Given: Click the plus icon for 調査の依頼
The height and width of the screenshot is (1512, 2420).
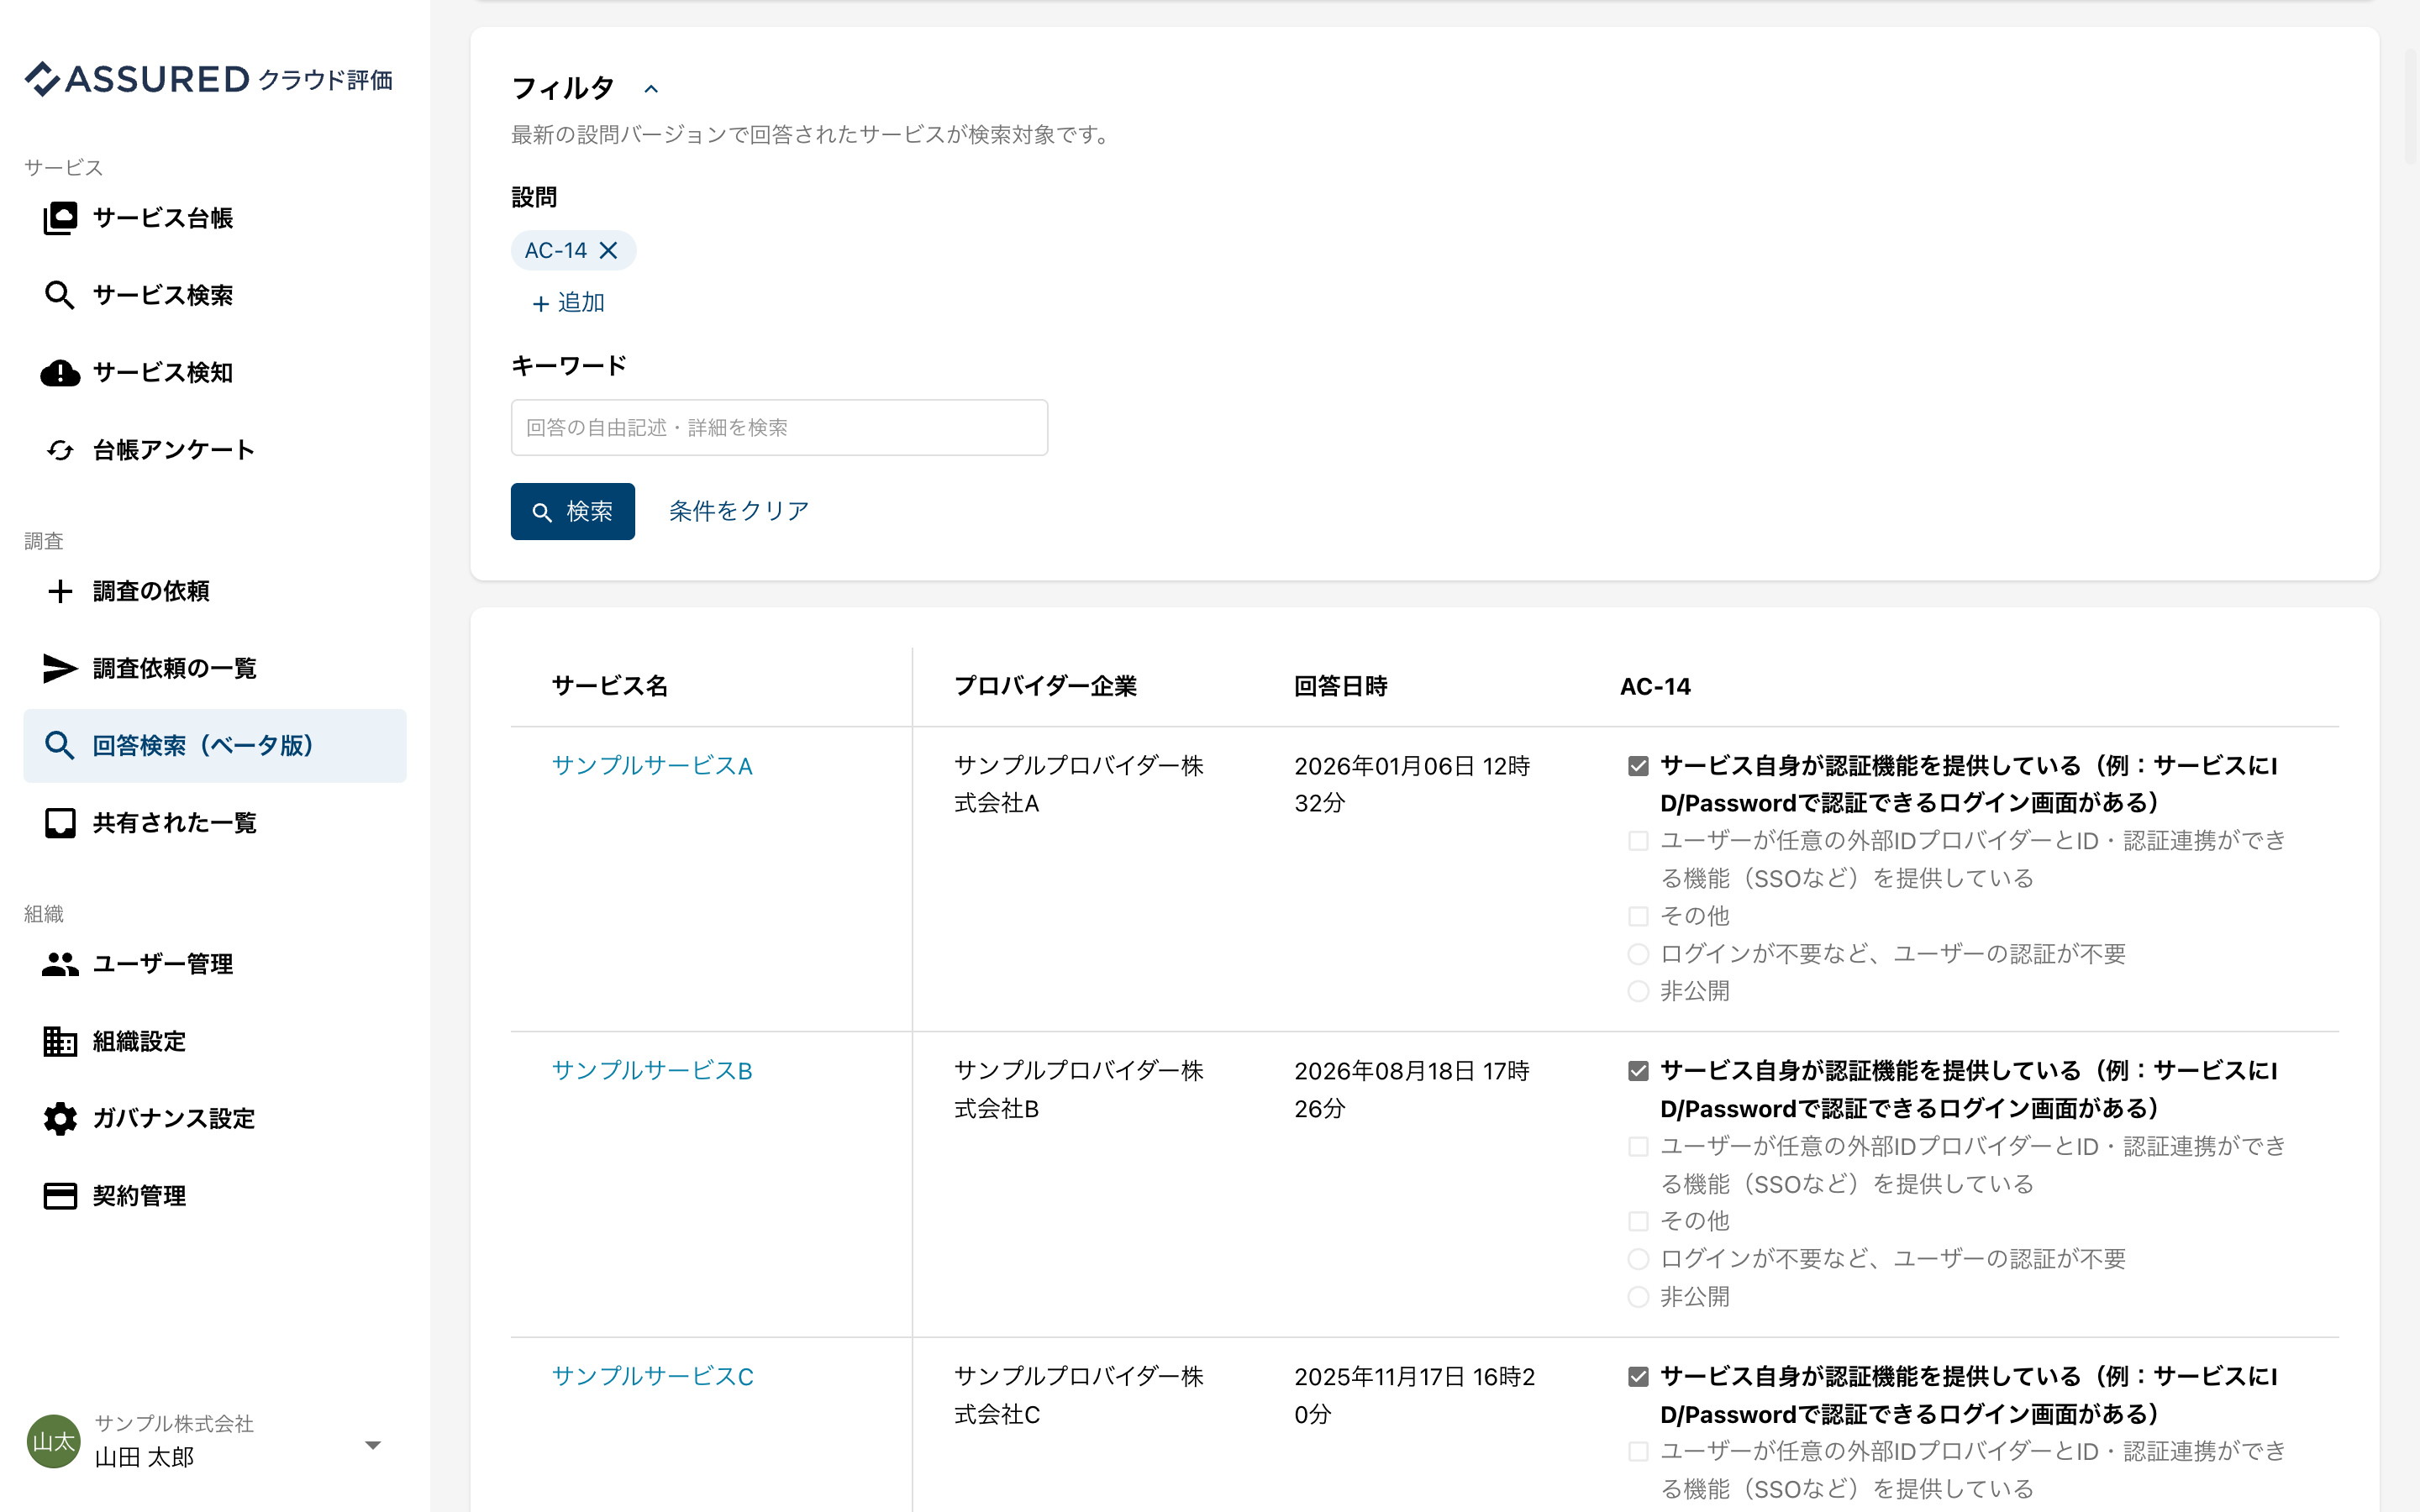Looking at the screenshot, I should click(60, 591).
